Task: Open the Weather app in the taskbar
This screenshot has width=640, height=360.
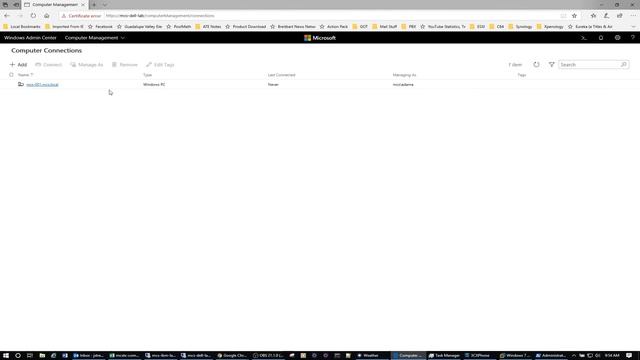Action: (x=368, y=356)
